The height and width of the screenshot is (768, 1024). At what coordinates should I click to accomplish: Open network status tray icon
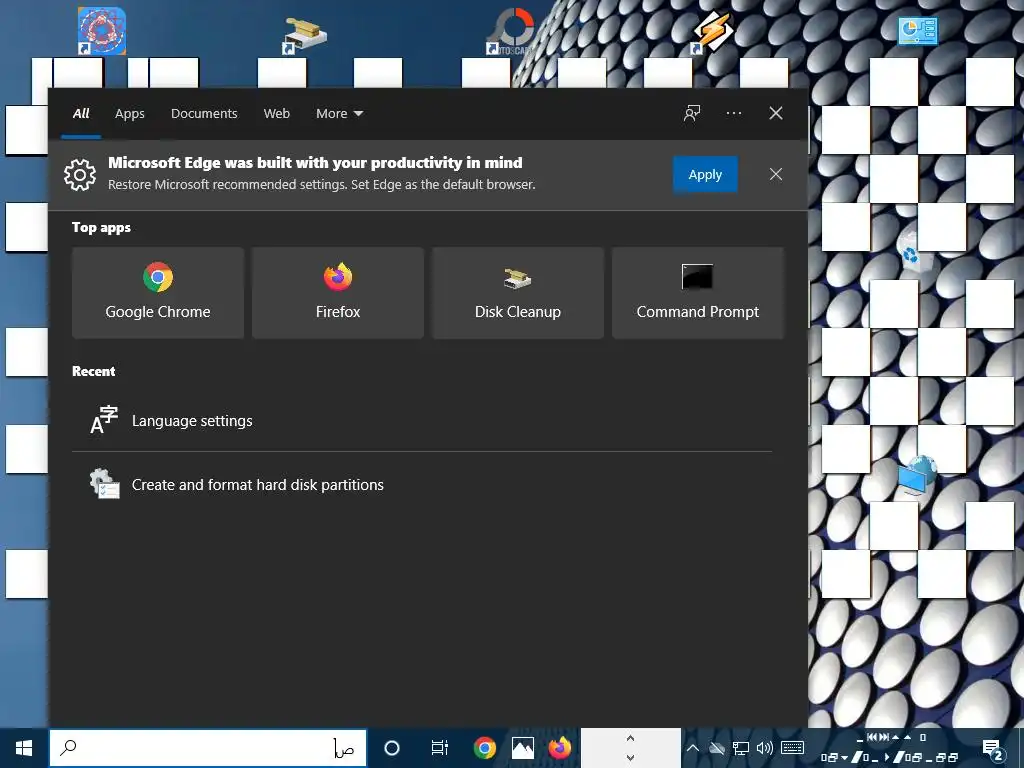[741, 748]
